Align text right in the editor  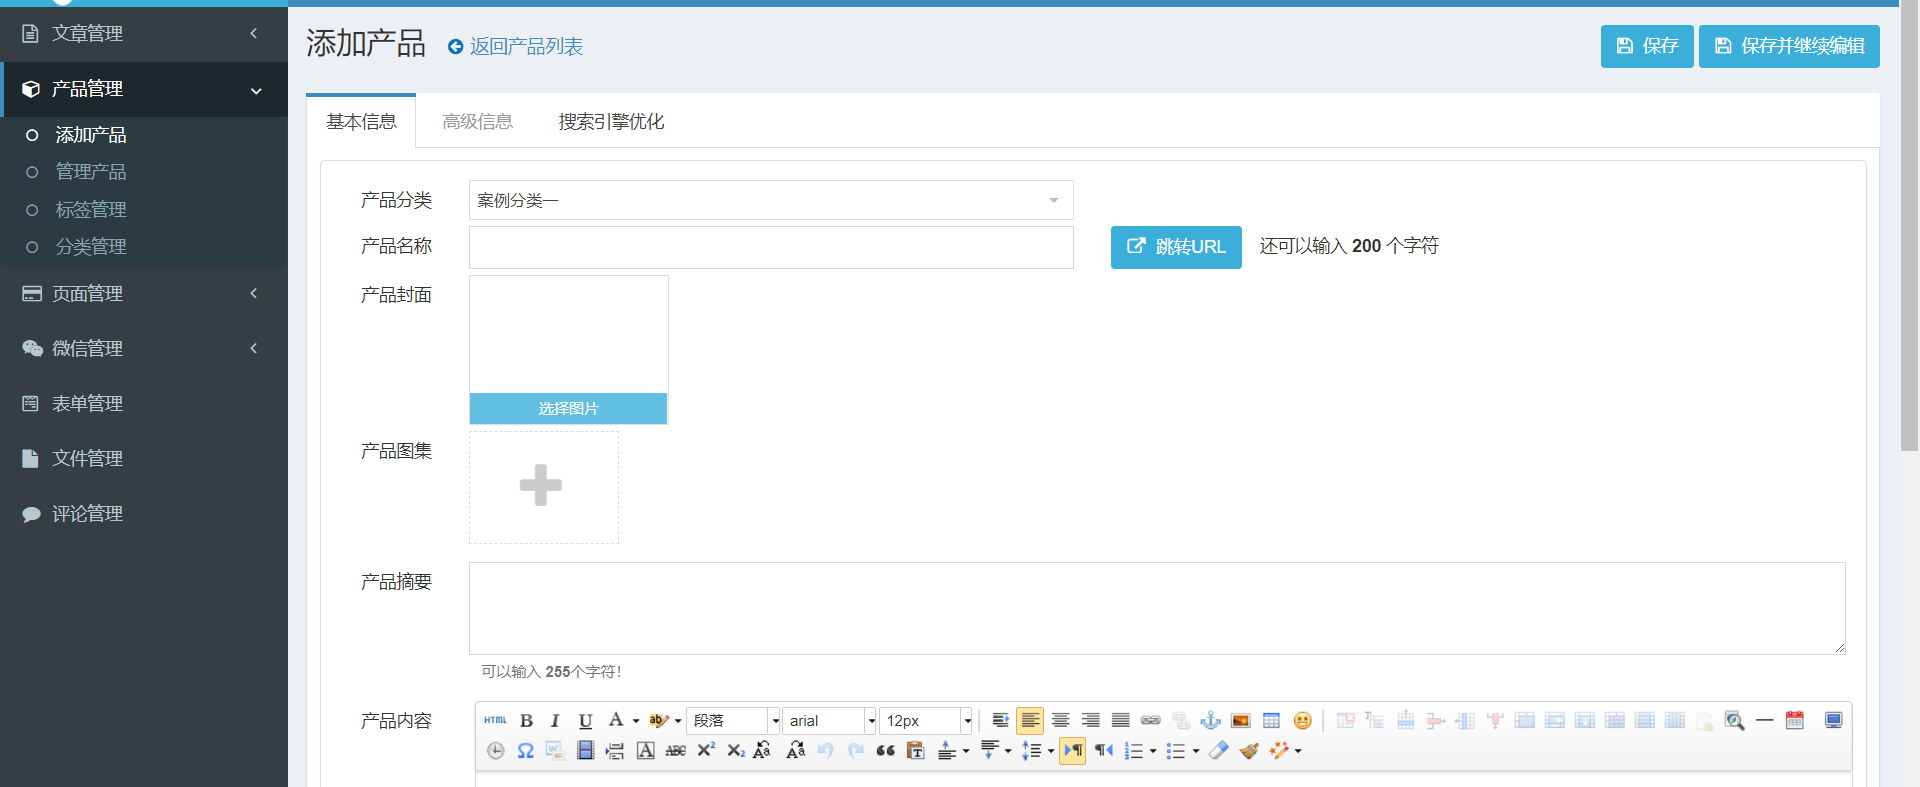1090,720
